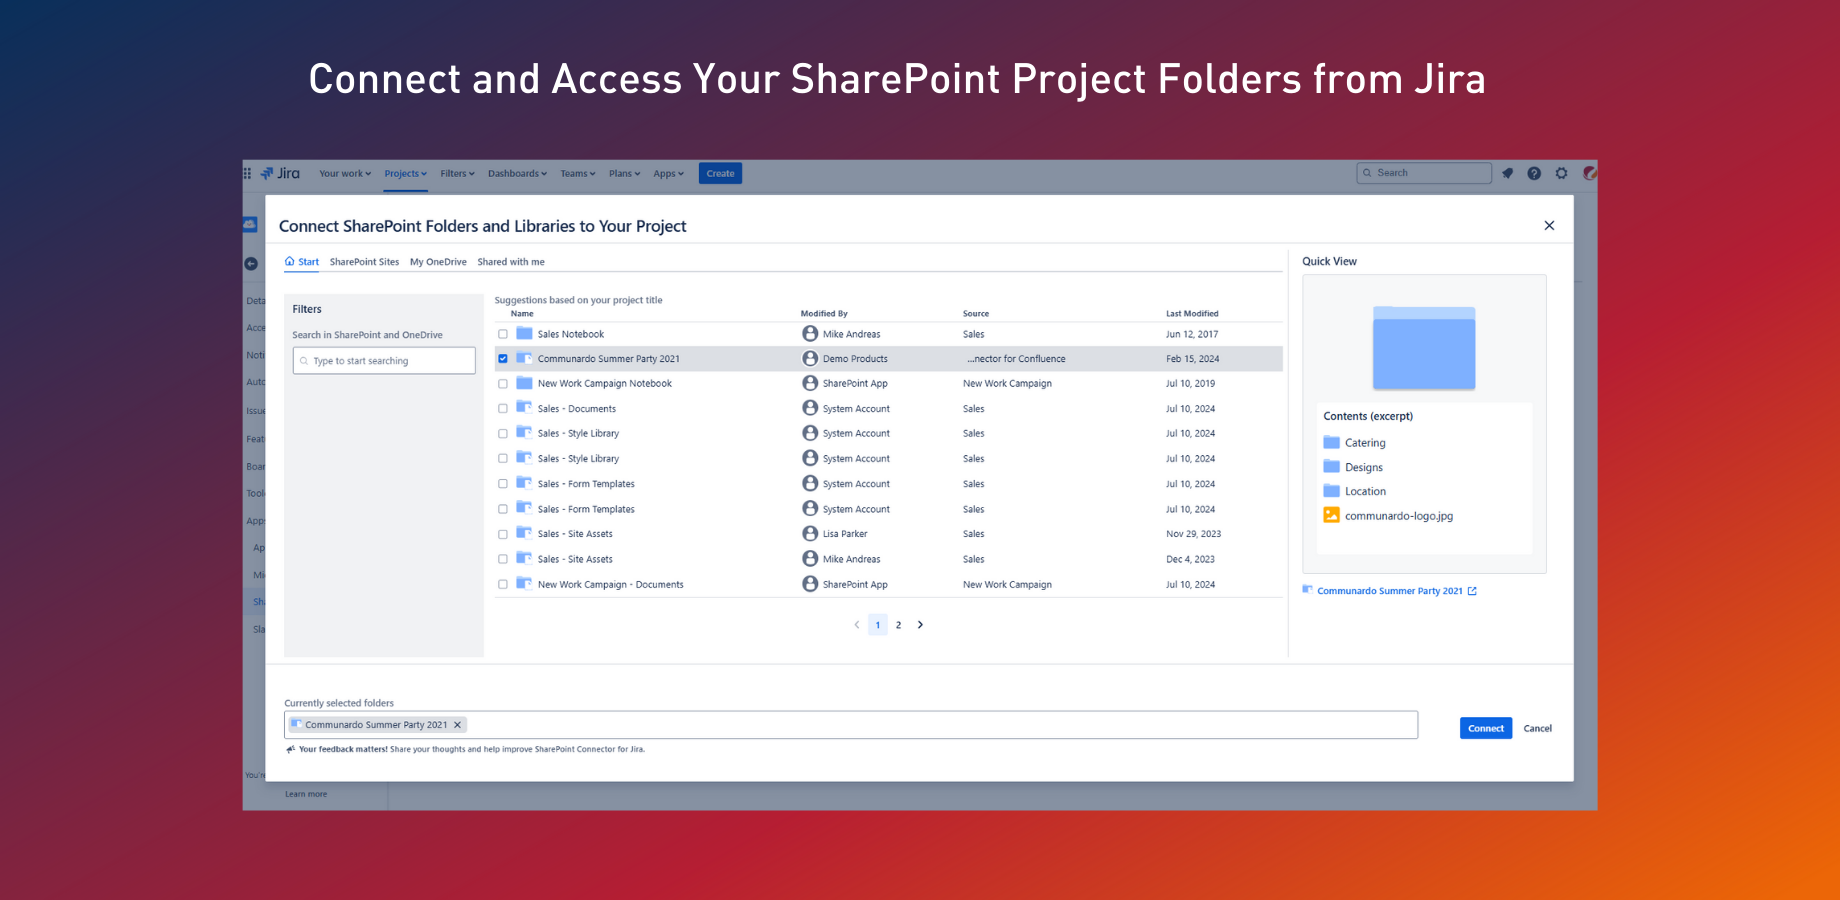Click the search field in the Filters panel
1840x900 pixels.
tap(383, 360)
